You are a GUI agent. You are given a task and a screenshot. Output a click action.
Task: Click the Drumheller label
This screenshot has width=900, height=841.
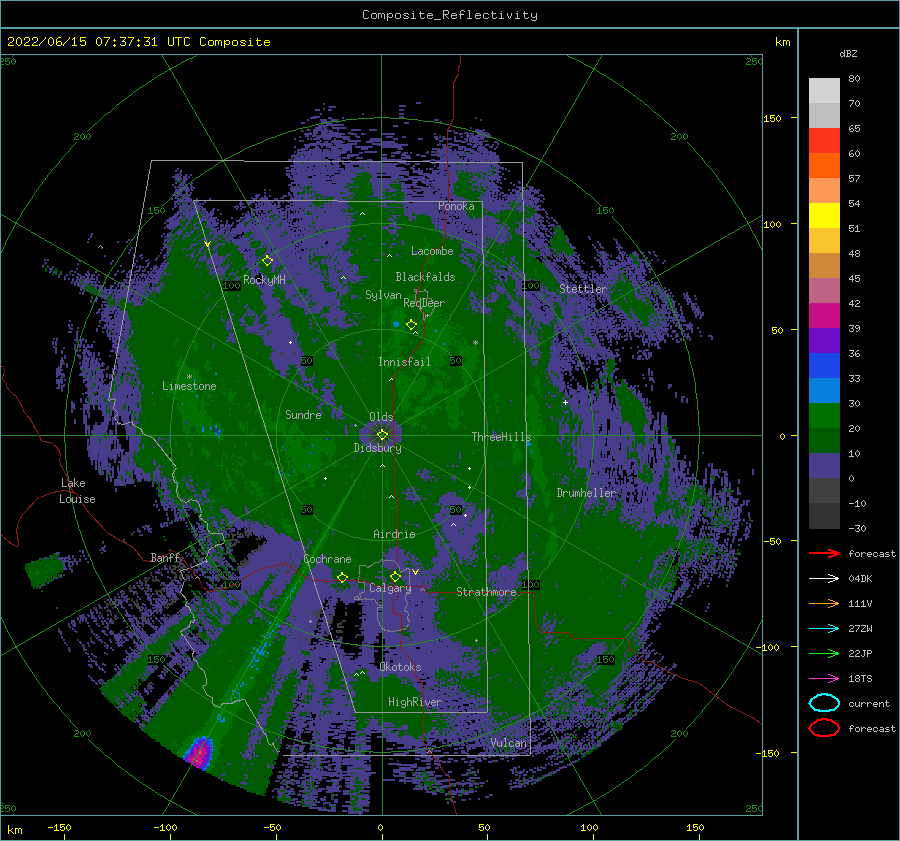pyautogui.click(x=586, y=493)
